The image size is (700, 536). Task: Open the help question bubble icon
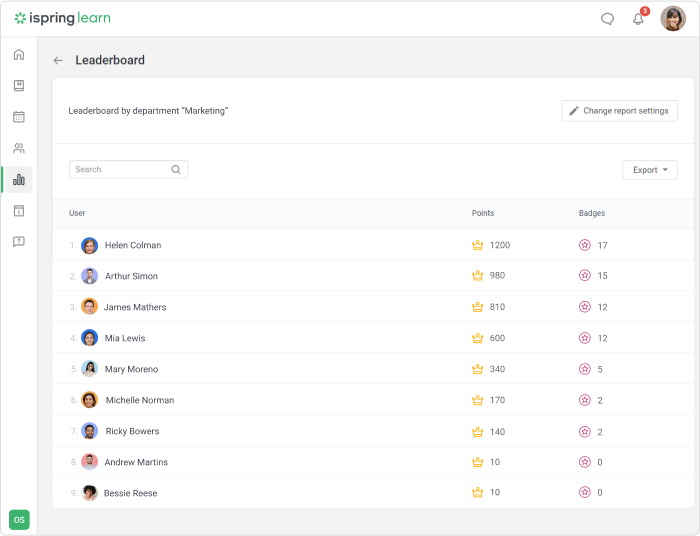[19, 242]
